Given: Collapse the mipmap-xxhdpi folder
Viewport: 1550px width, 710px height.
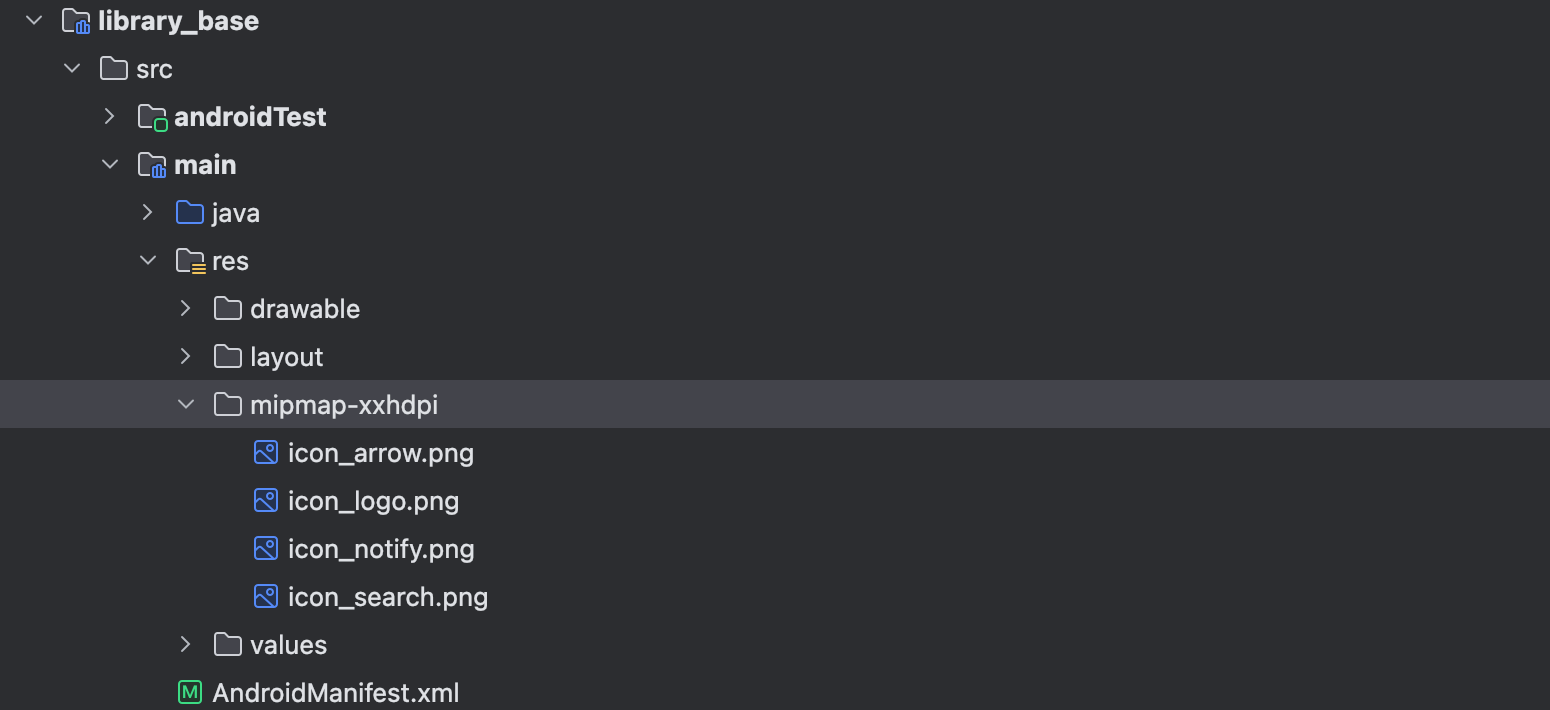Looking at the screenshot, I should [186, 404].
